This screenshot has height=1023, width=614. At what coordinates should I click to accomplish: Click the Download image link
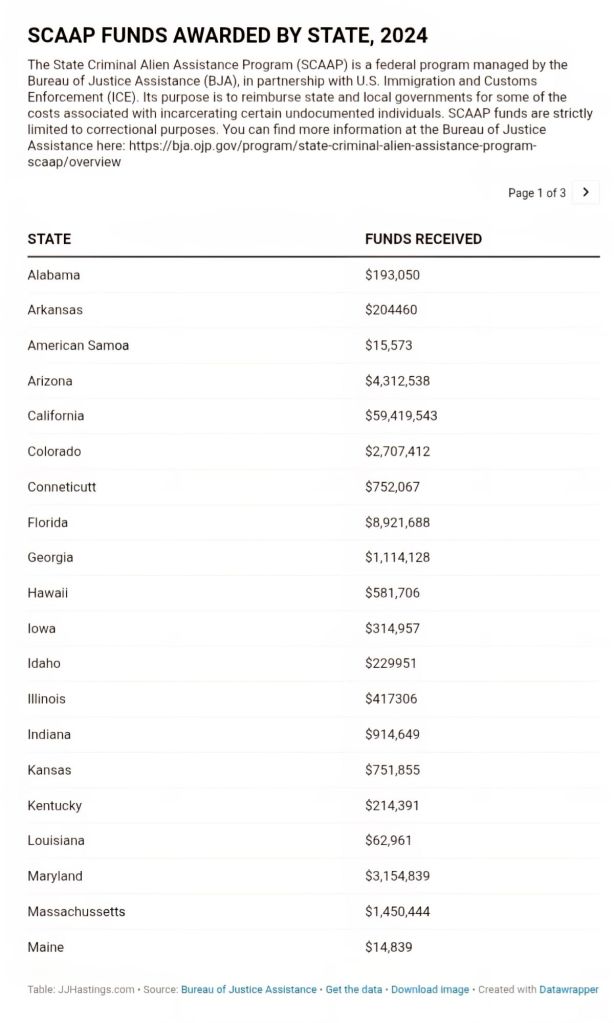[430, 989]
